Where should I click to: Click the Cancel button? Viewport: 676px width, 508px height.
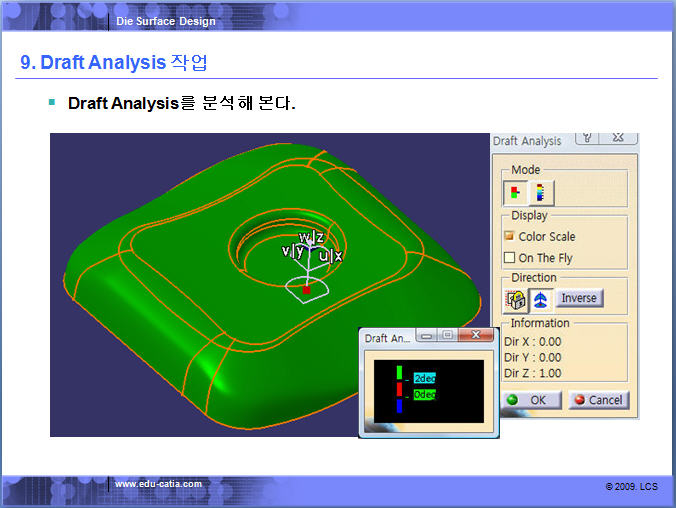click(x=598, y=400)
